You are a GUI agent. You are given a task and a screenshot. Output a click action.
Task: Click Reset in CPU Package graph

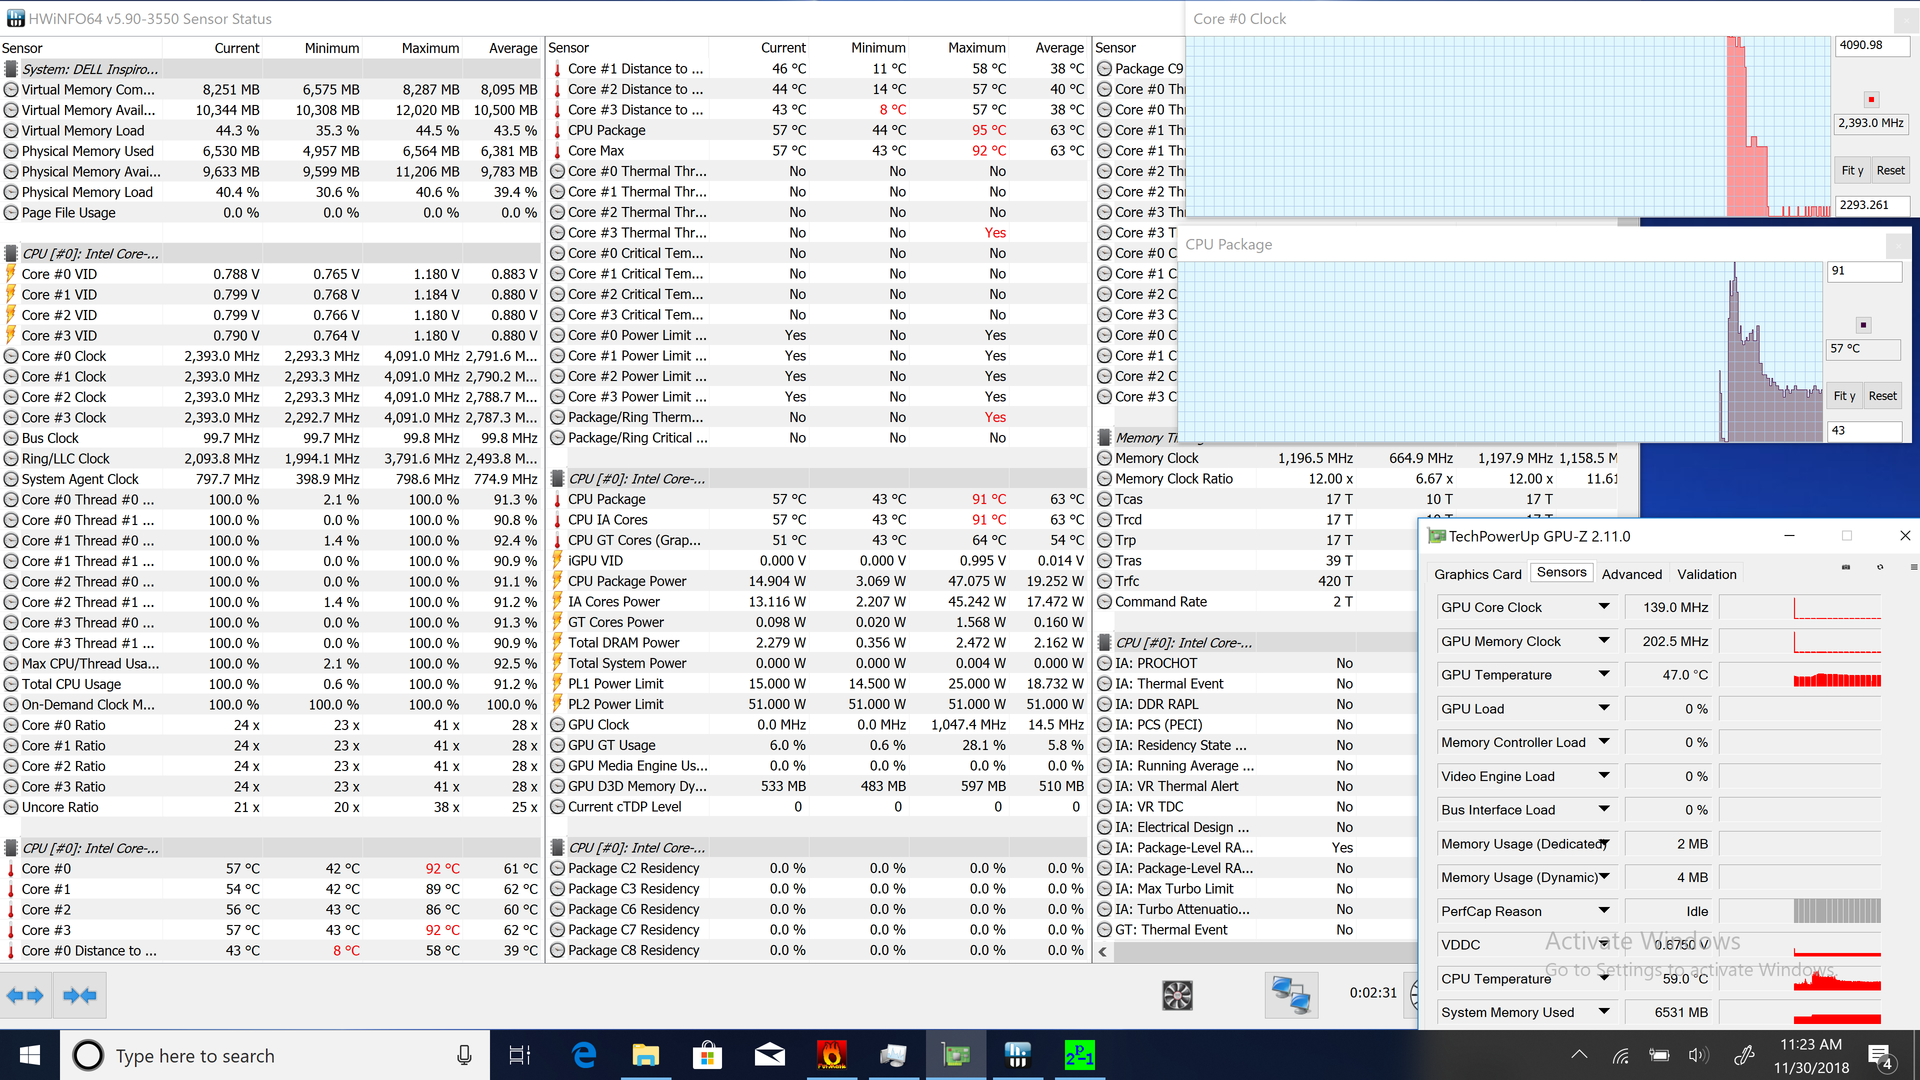pyautogui.click(x=1882, y=396)
